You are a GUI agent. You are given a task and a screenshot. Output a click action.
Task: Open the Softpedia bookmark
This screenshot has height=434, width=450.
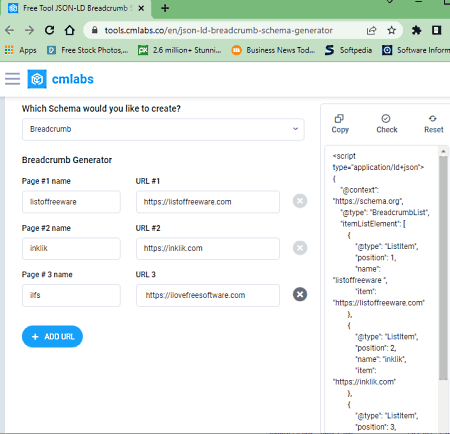coord(348,50)
